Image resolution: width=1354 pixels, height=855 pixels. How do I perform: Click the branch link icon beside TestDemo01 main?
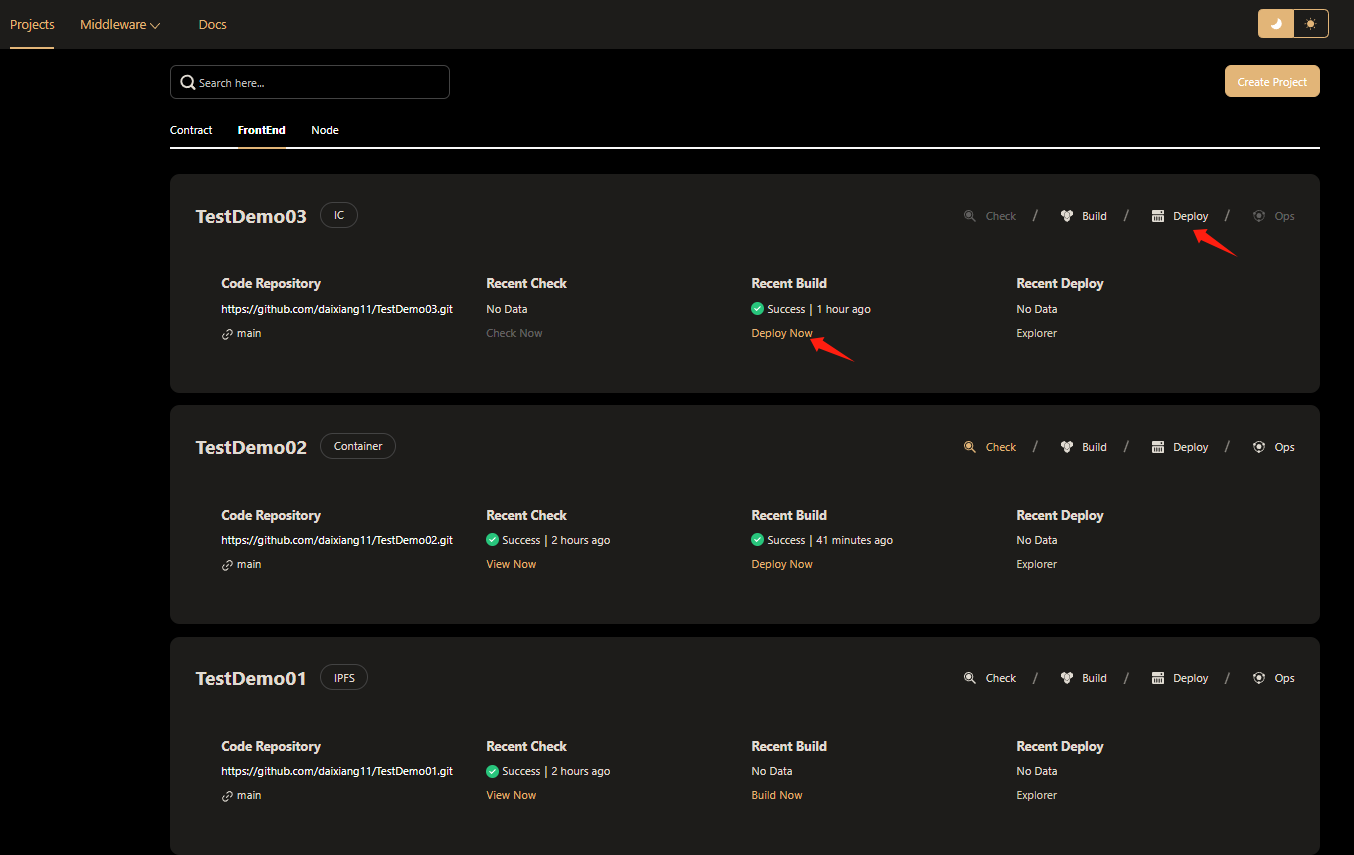(227, 796)
